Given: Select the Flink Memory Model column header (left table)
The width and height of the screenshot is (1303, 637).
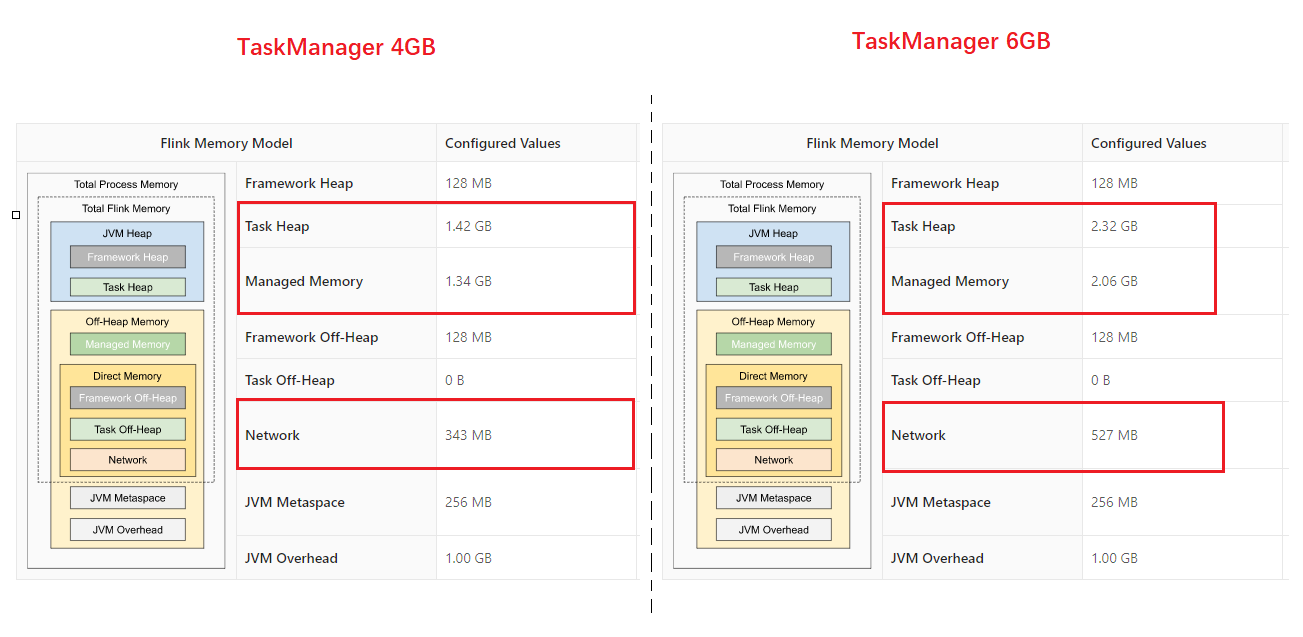Looking at the screenshot, I should pyautogui.click(x=226, y=143).
